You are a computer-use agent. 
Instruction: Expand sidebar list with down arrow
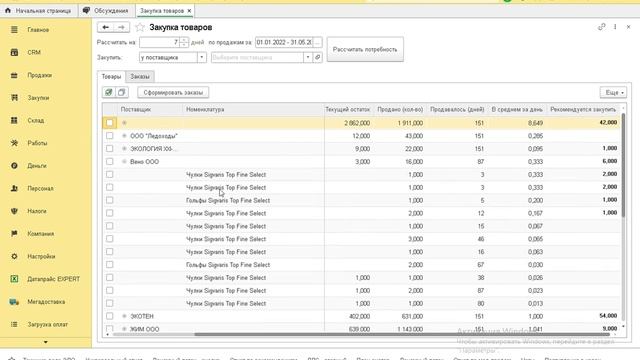[x=46, y=342]
